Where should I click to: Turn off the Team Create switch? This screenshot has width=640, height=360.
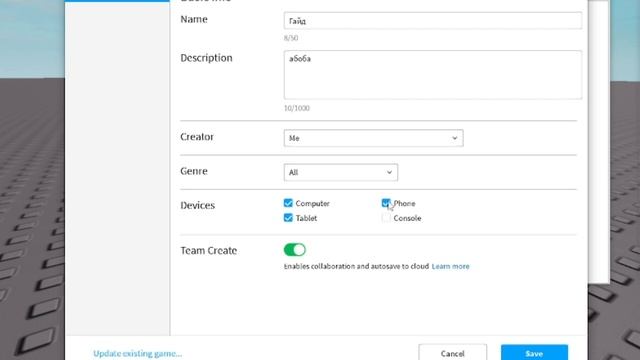tap(295, 249)
